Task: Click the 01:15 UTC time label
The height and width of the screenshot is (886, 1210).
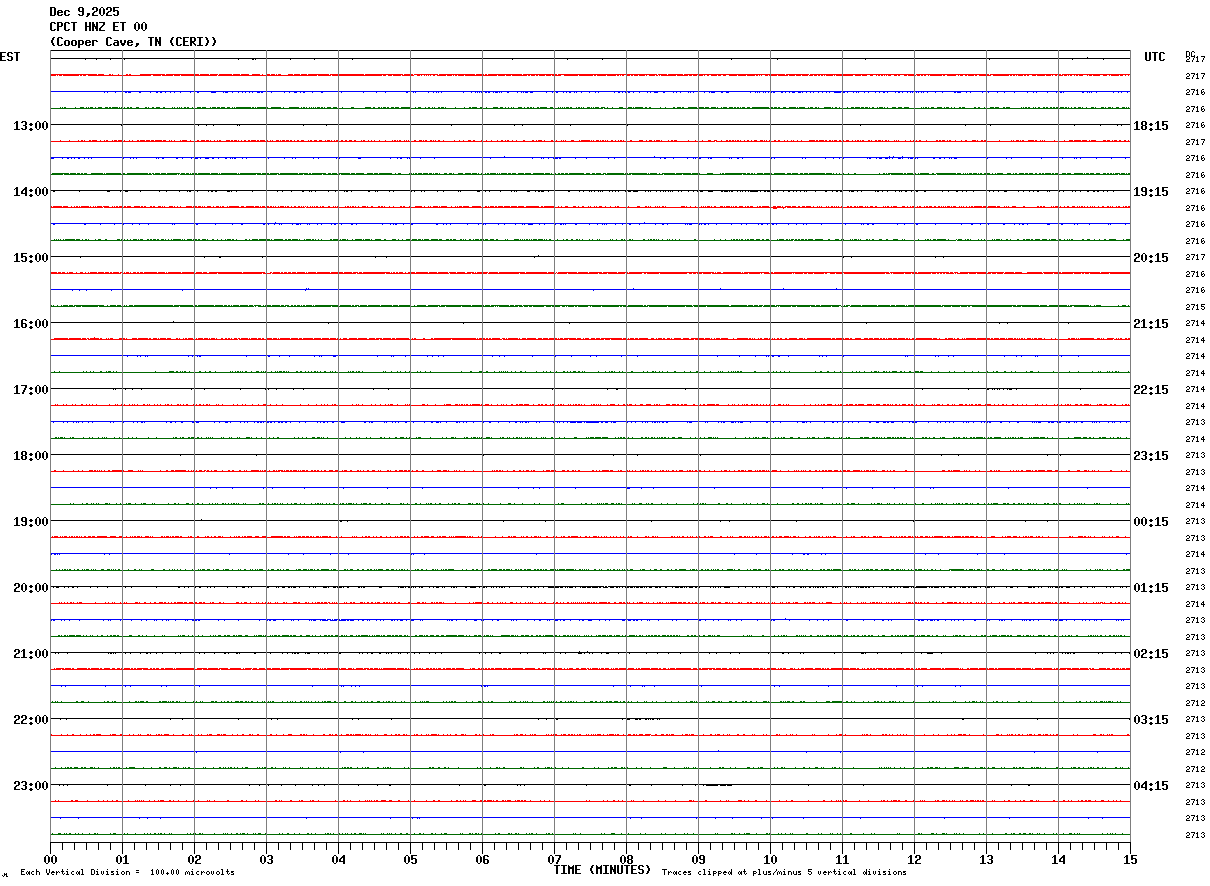Action: tap(1151, 587)
